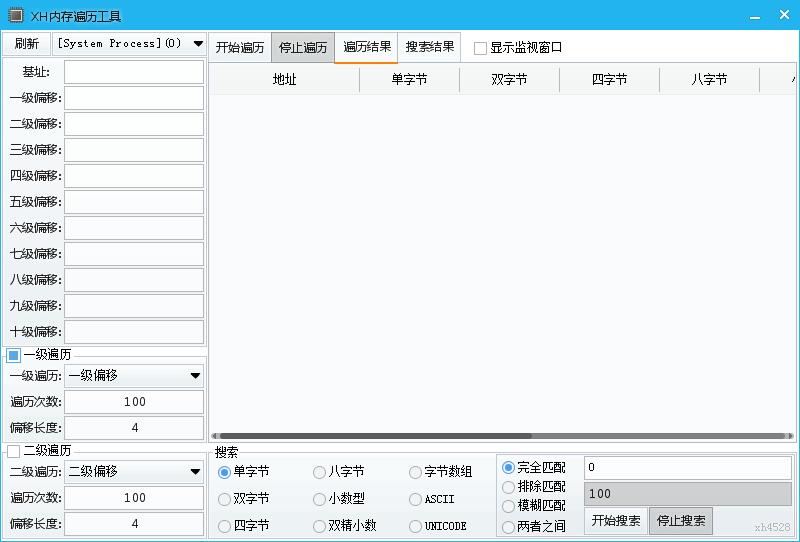The height and width of the screenshot is (542, 800).
Task: Select the 八字节 radio option
Action: click(x=320, y=472)
